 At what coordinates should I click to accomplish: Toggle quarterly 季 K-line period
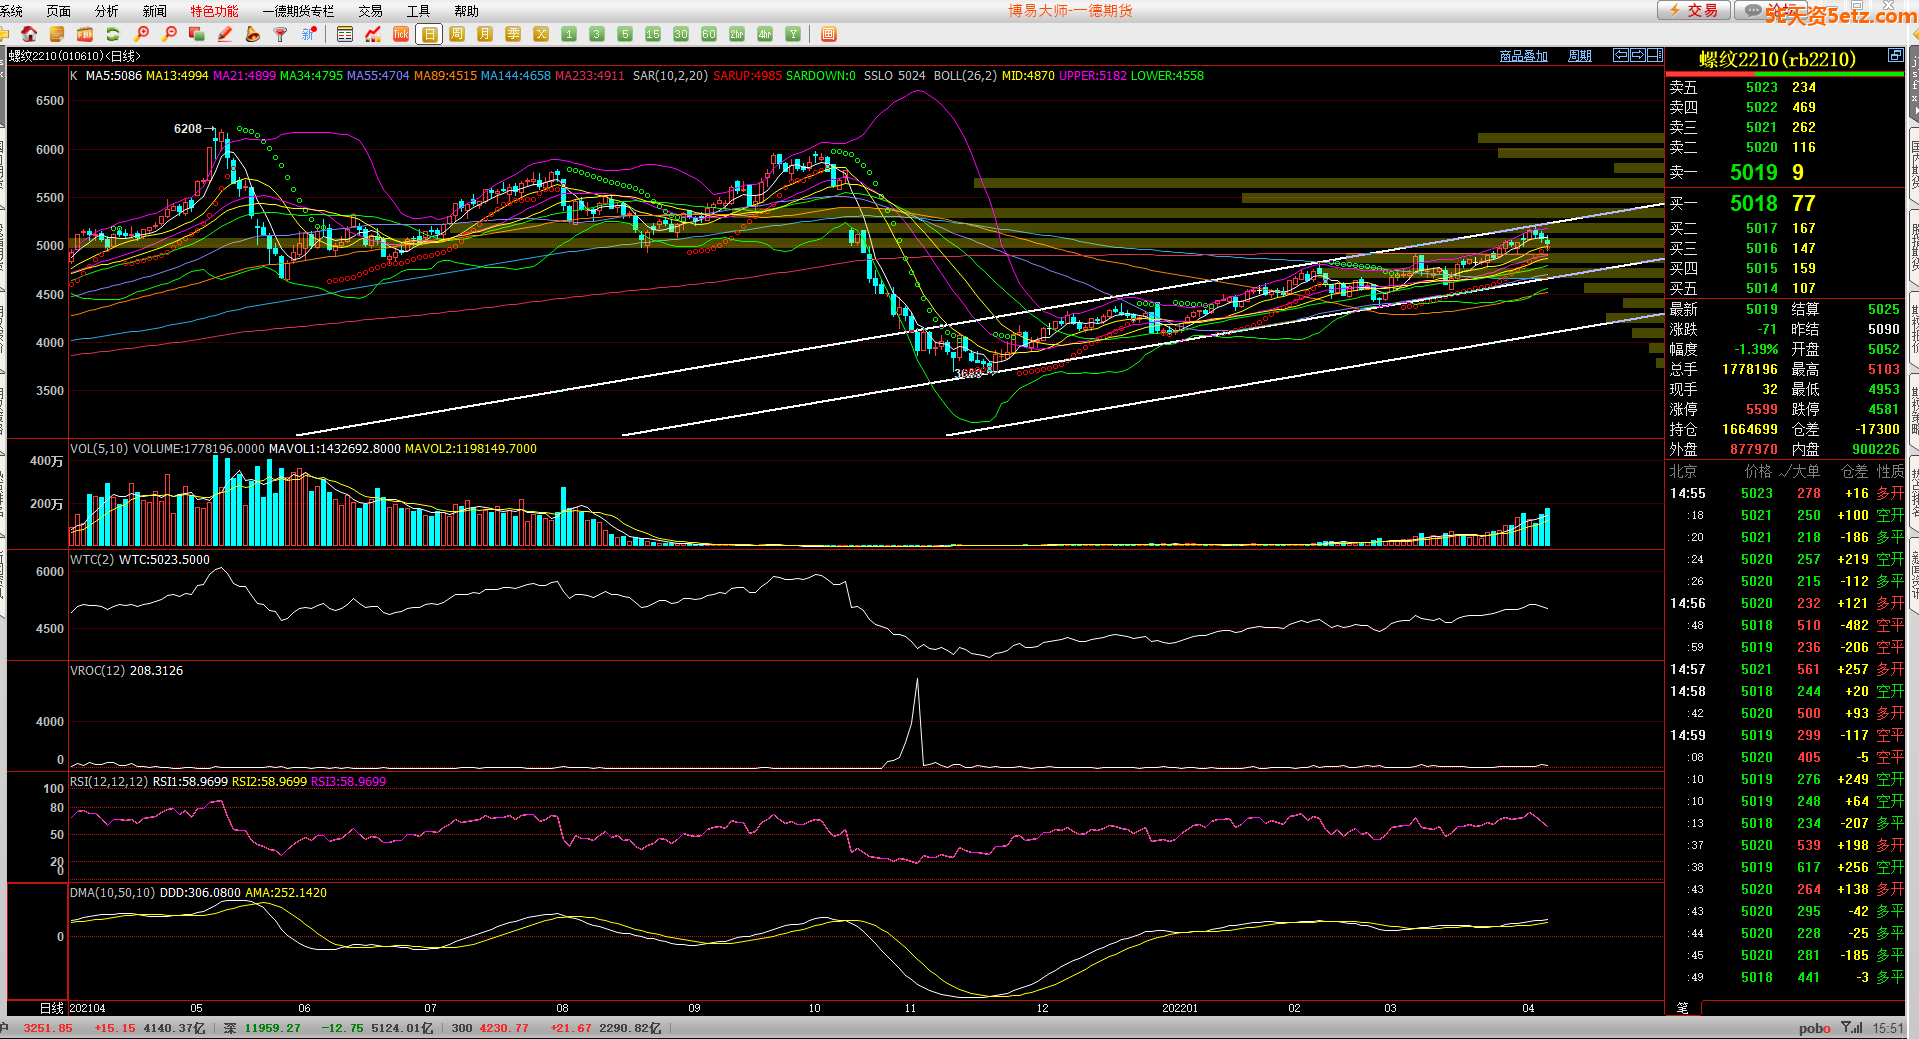coord(513,34)
